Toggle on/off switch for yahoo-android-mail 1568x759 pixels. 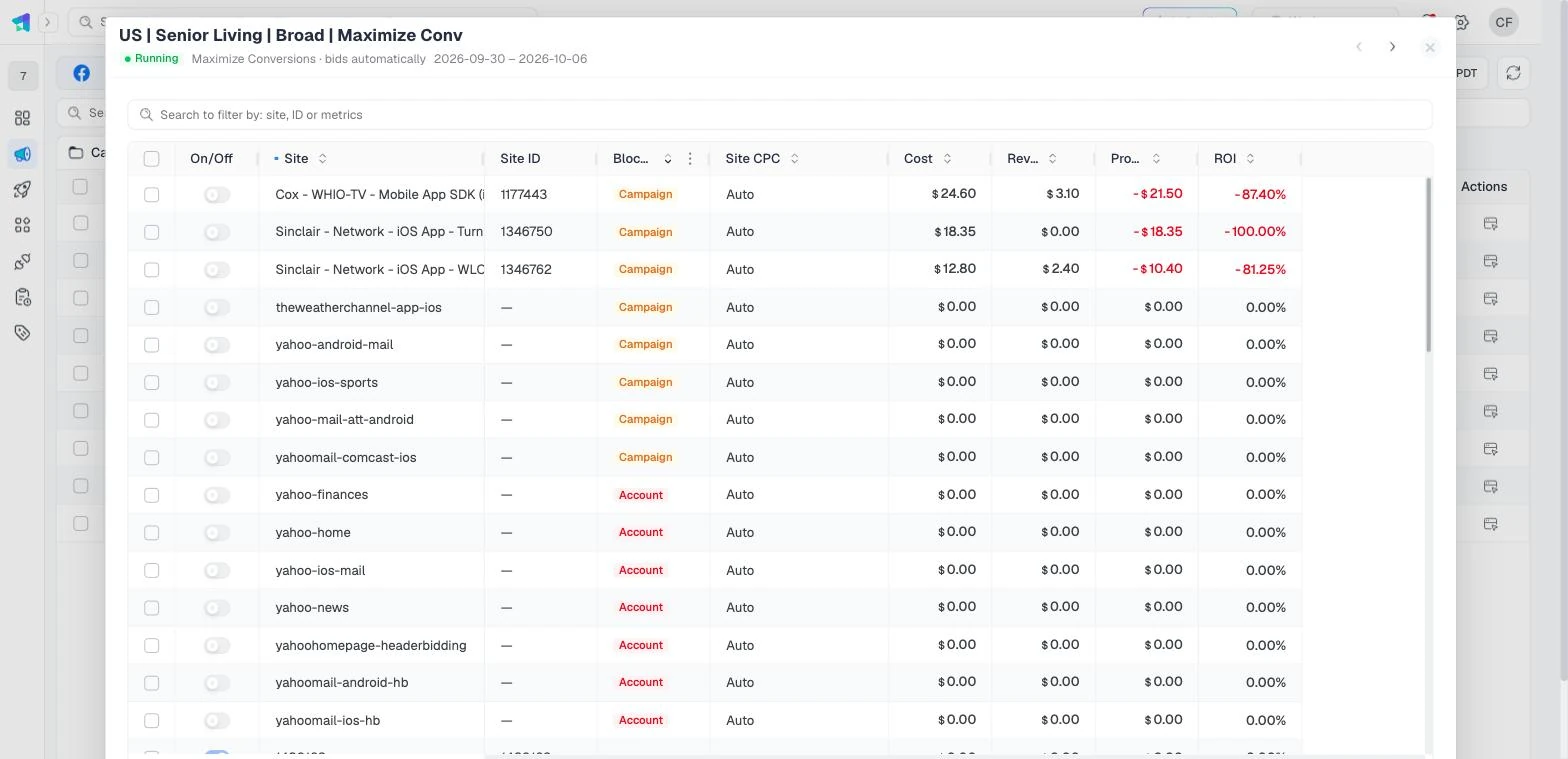216,345
